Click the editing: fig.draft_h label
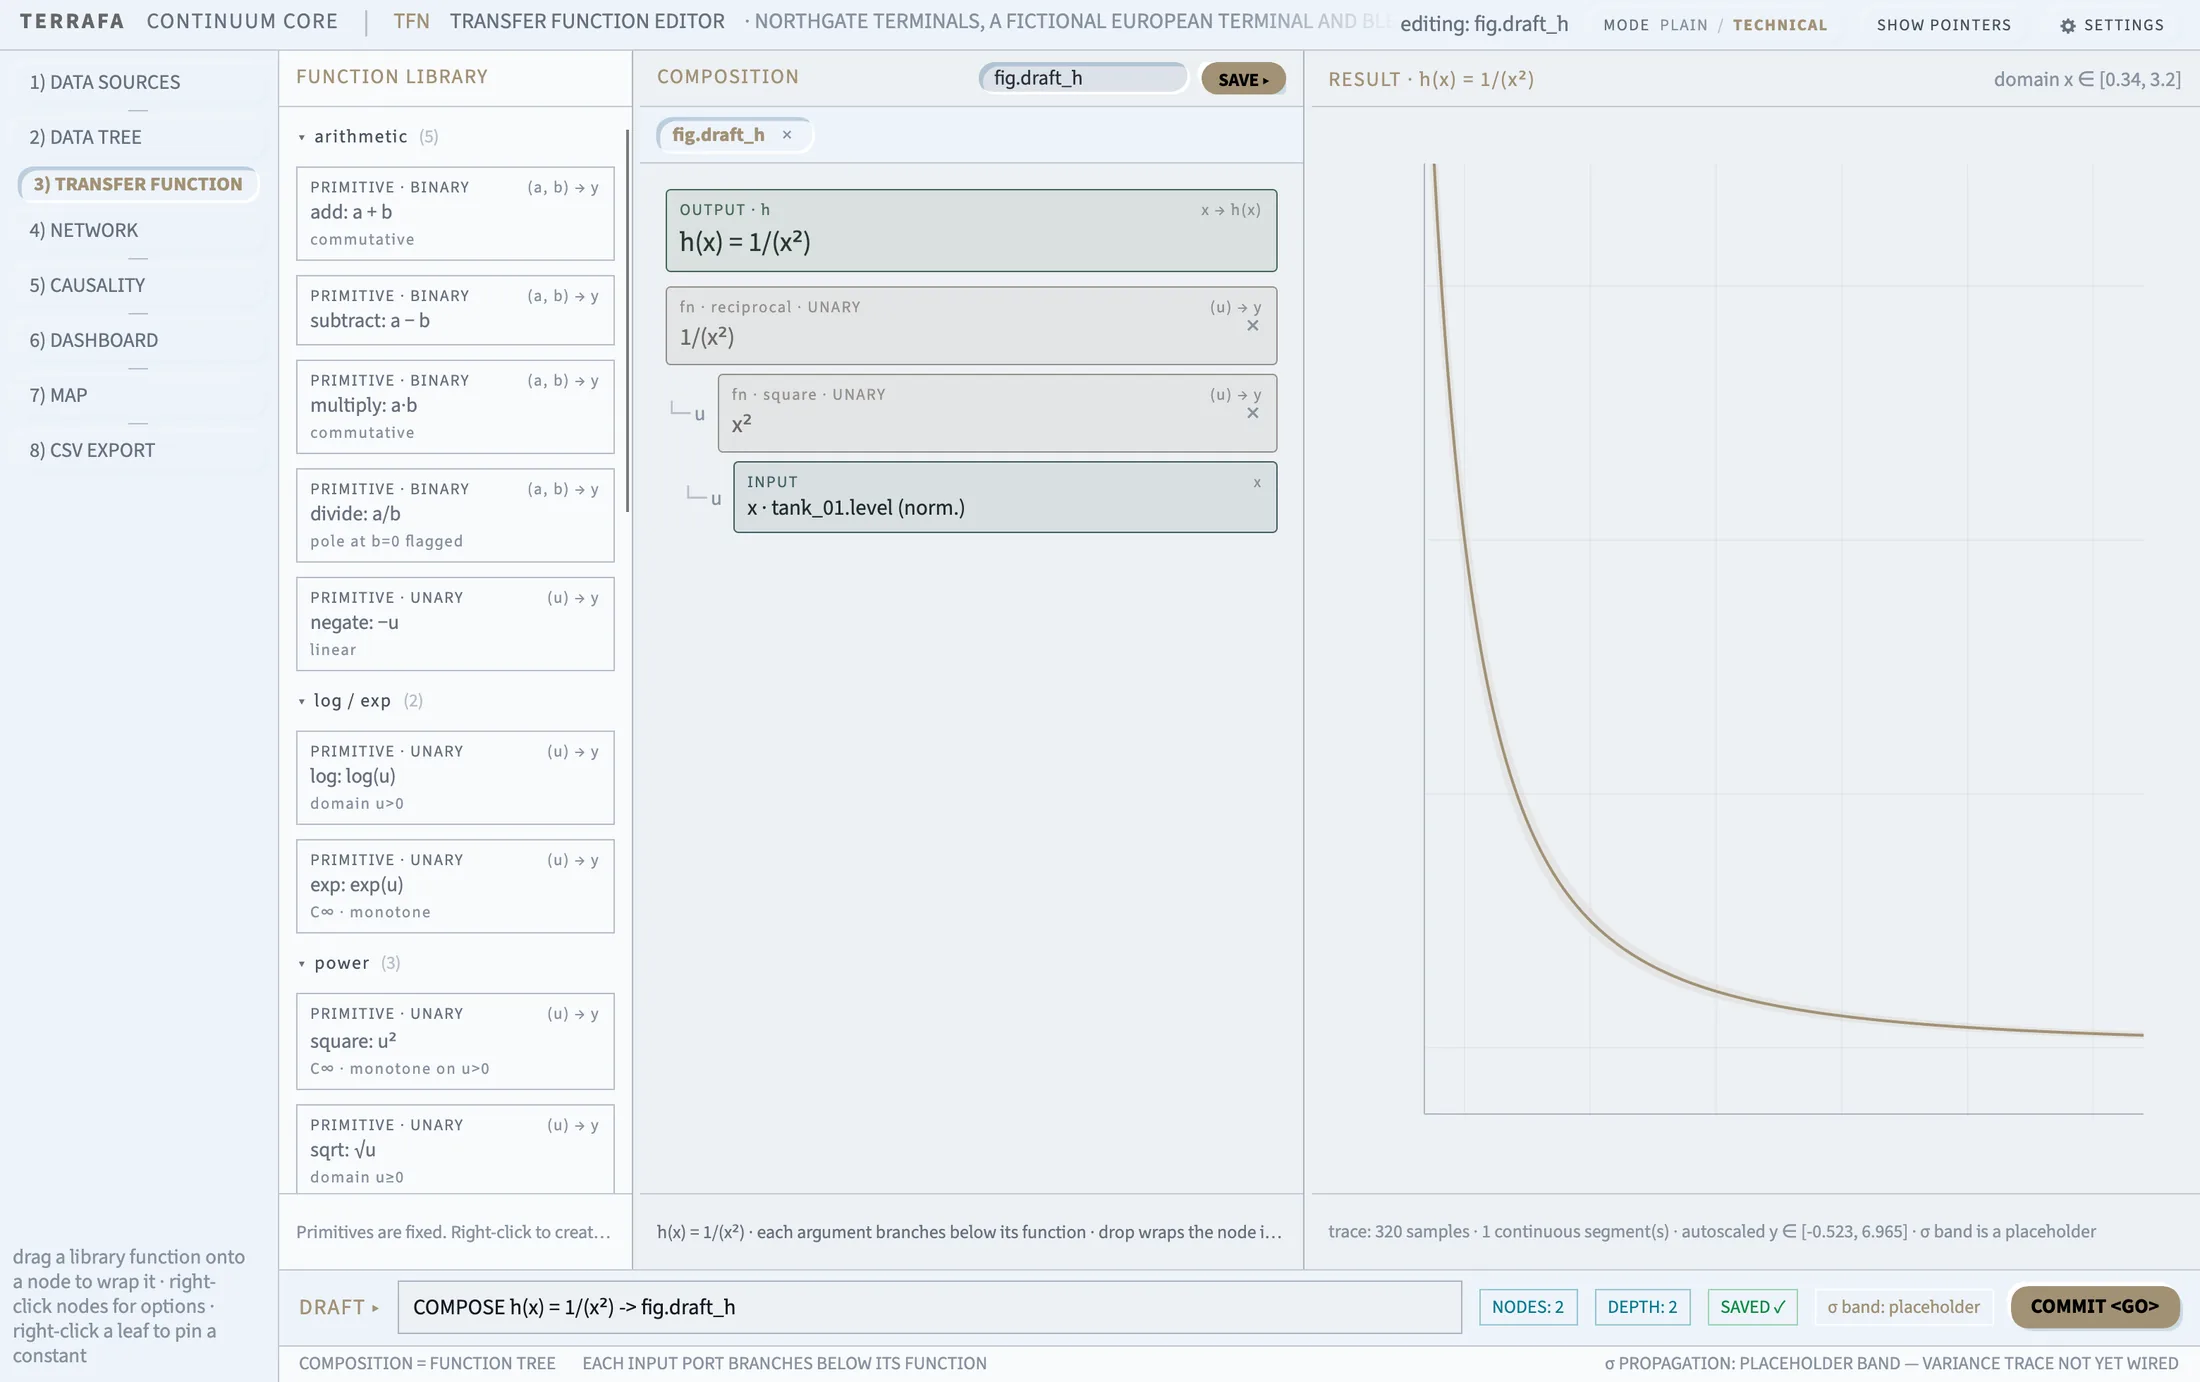 pyautogui.click(x=1484, y=24)
